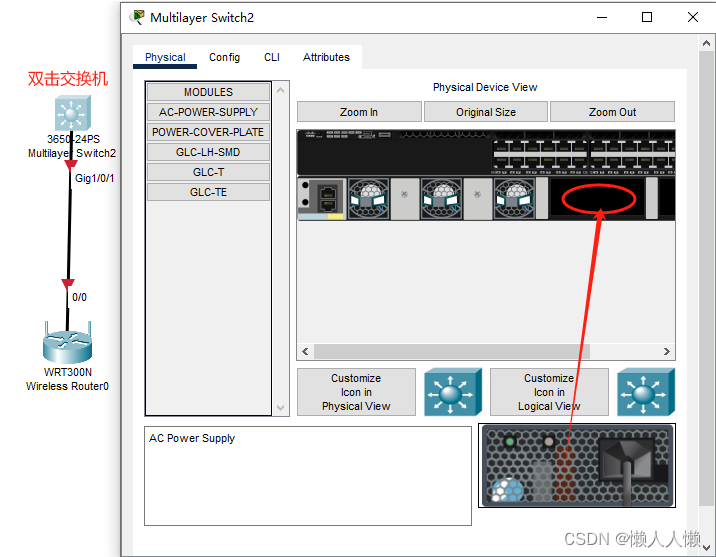Click the second fan module on the switch
Image resolution: width=716 pixels, height=557 pixels.
click(x=441, y=199)
